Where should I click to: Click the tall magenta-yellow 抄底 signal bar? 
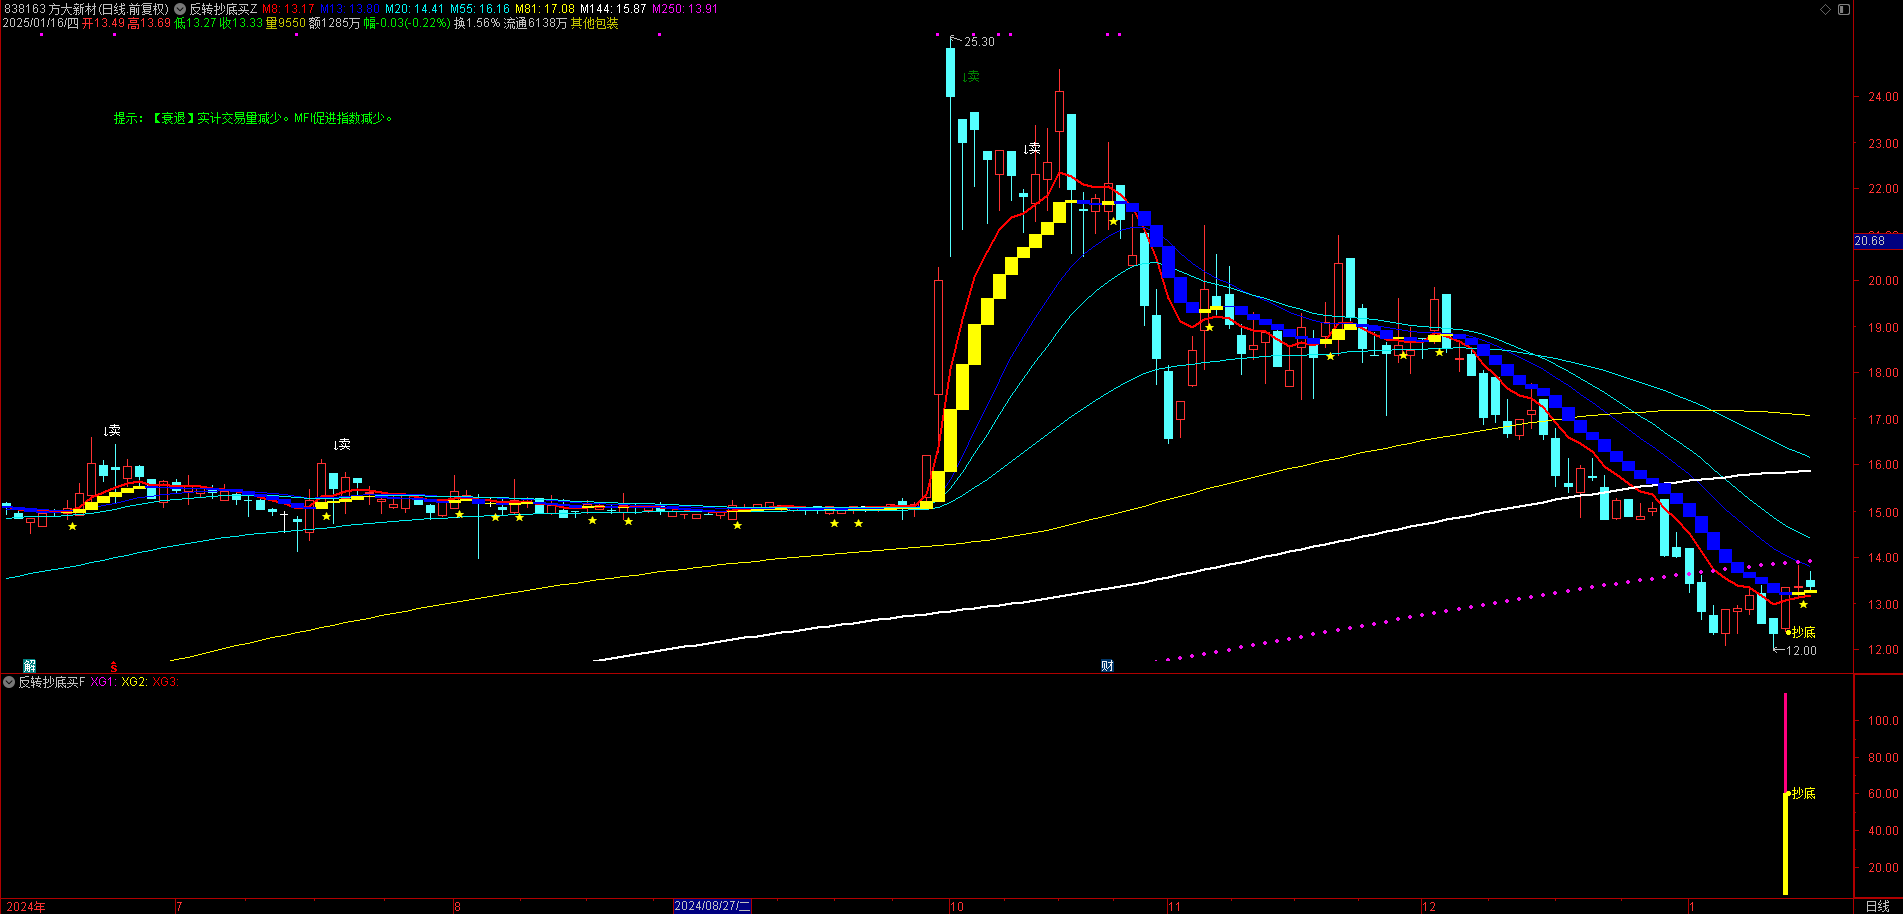1786,793
